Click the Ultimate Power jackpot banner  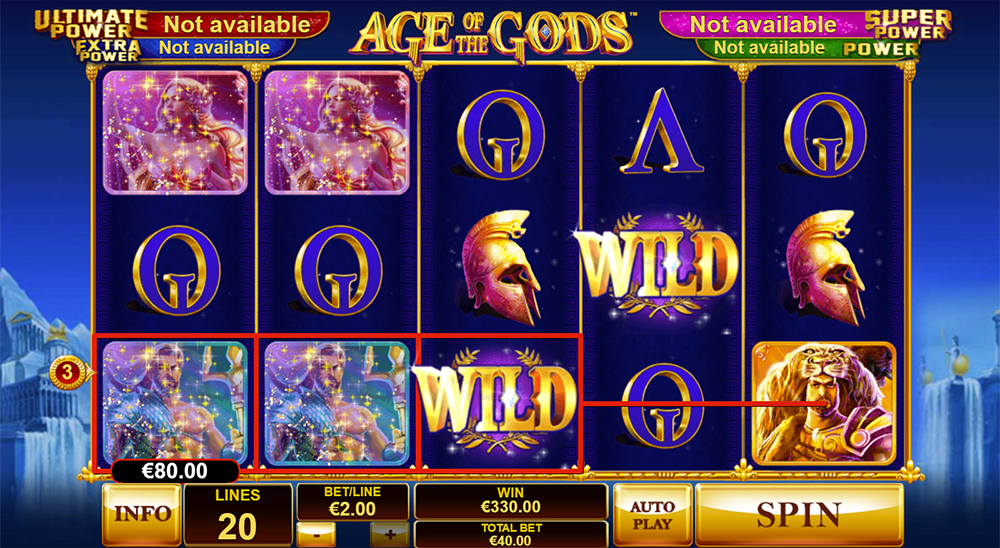(182, 24)
